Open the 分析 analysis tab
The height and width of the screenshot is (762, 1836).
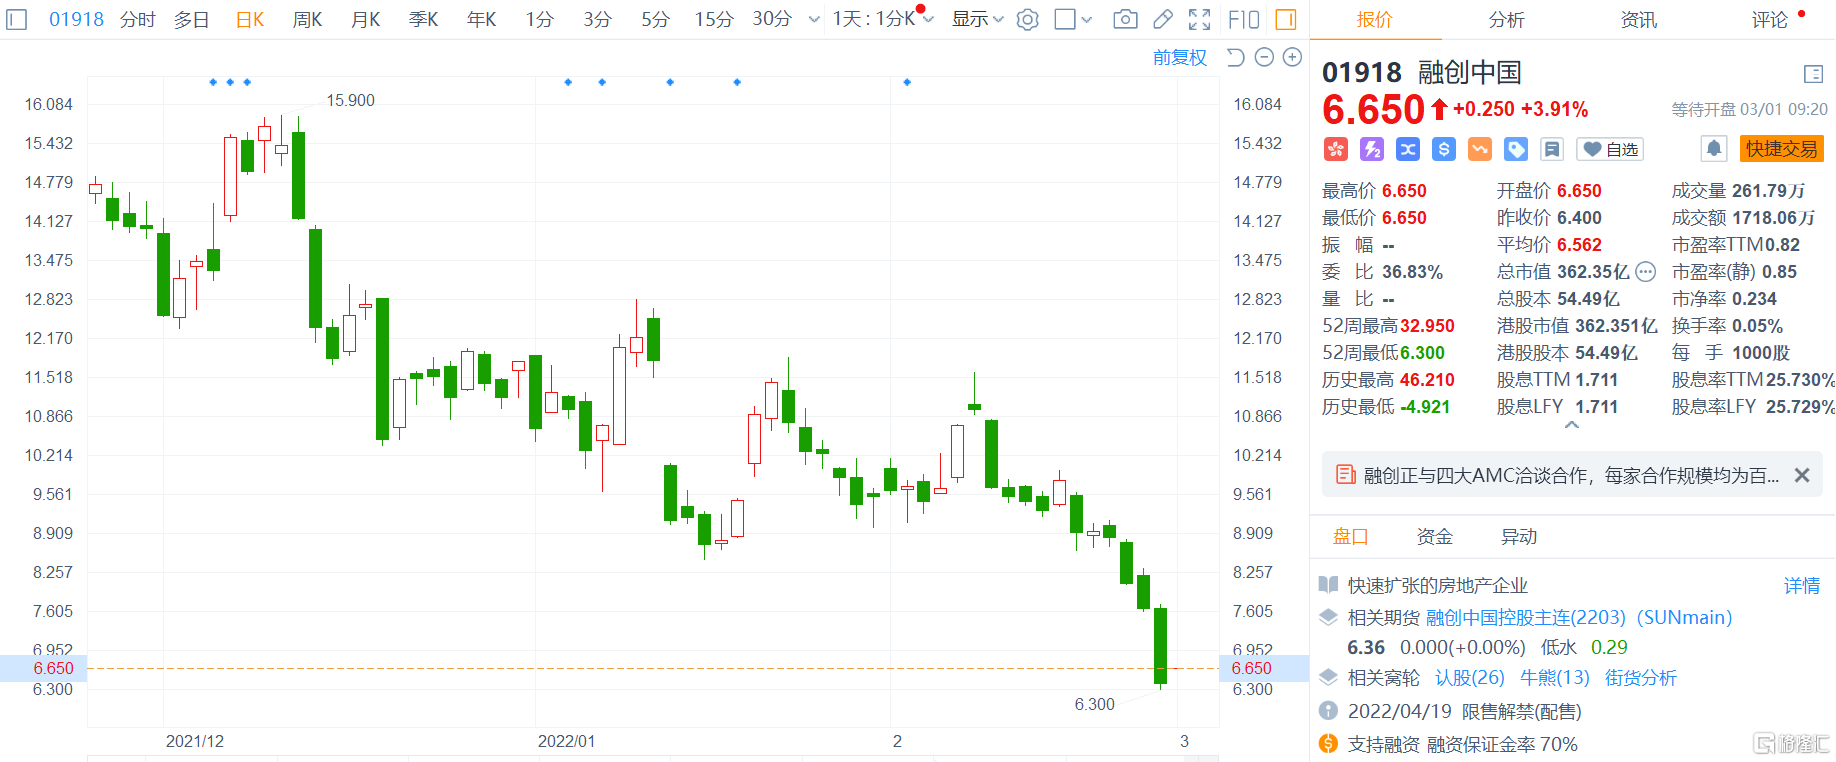coord(1506,19)
